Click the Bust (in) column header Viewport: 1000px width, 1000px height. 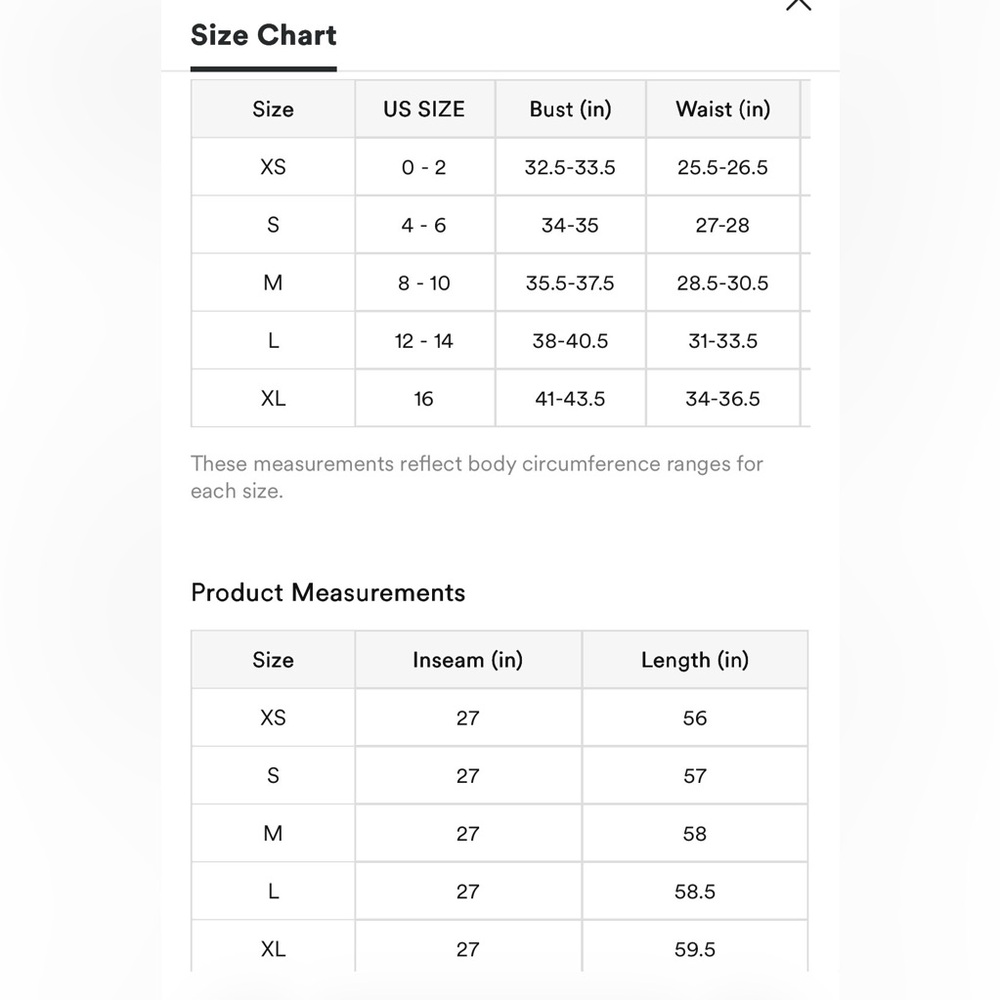pos(570,109)
